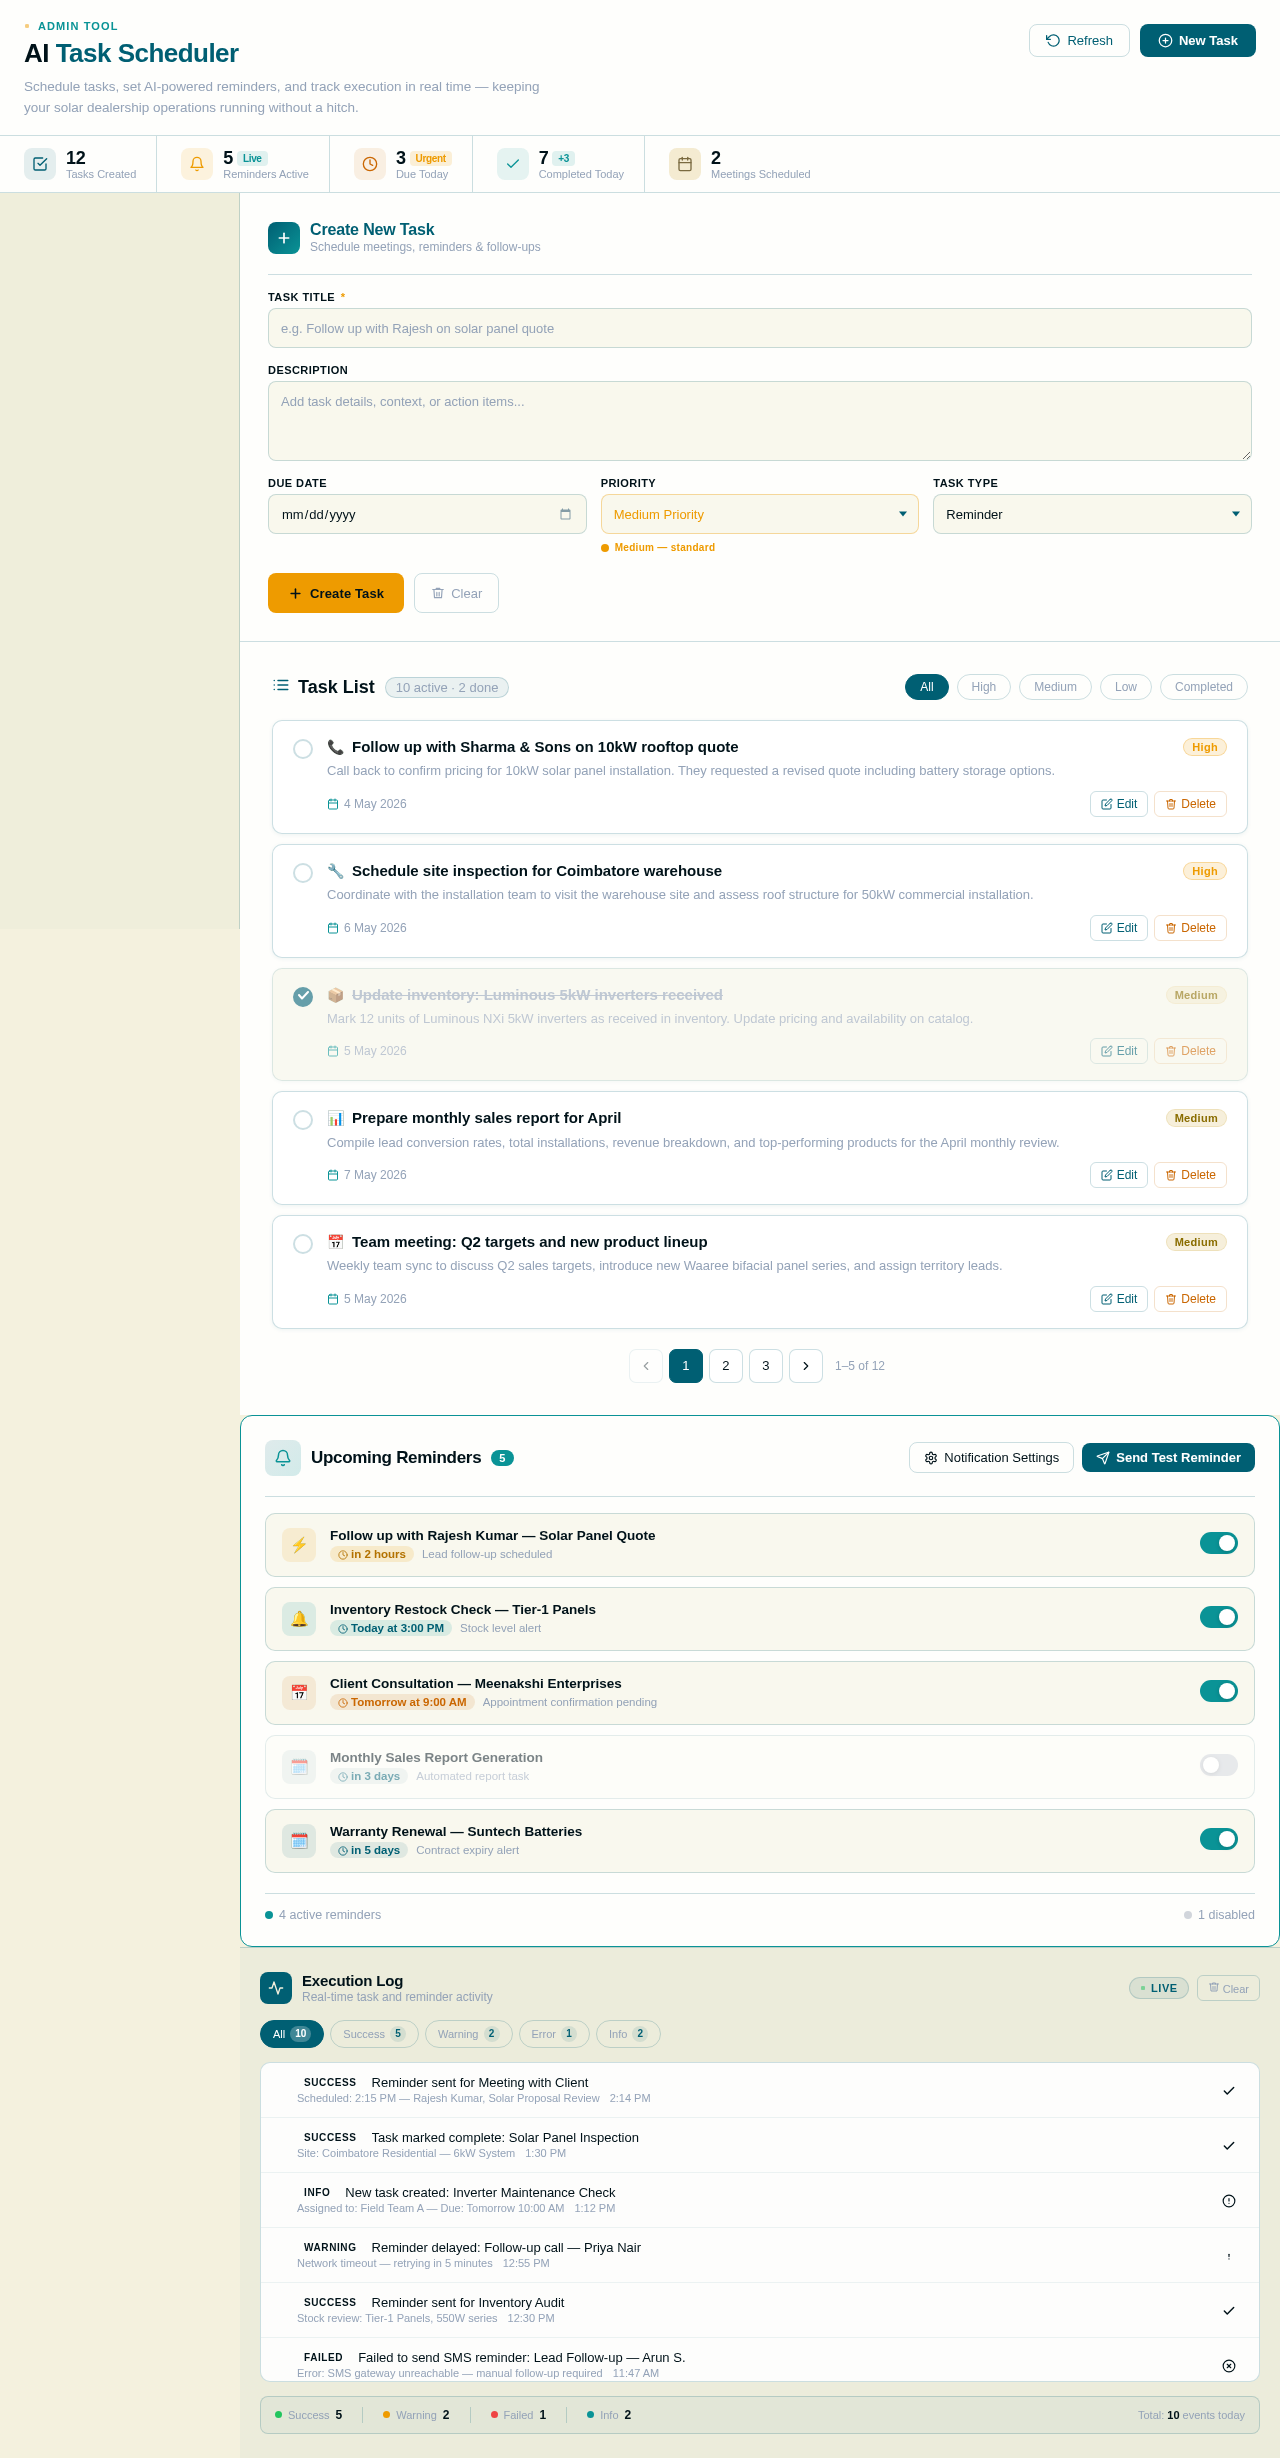
Task: Open Notification Settings
Action: tap(991, 1458)
